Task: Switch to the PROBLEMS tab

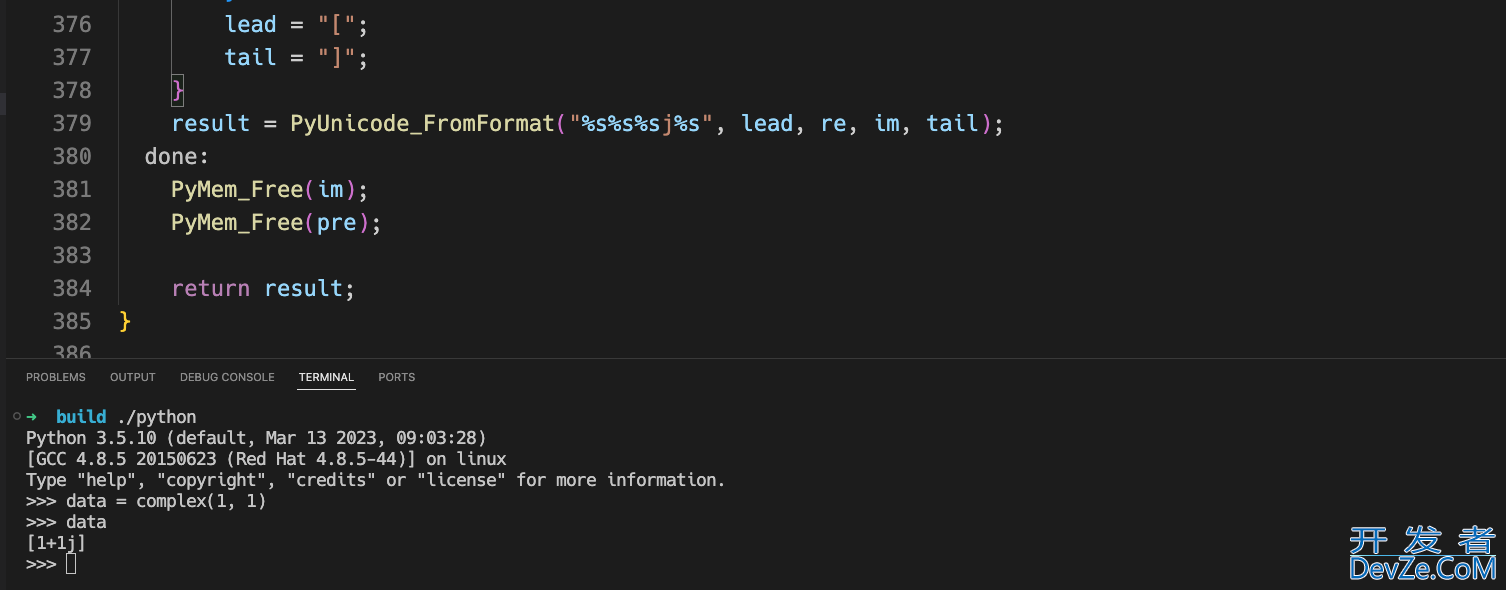Action: pos(56,377)
